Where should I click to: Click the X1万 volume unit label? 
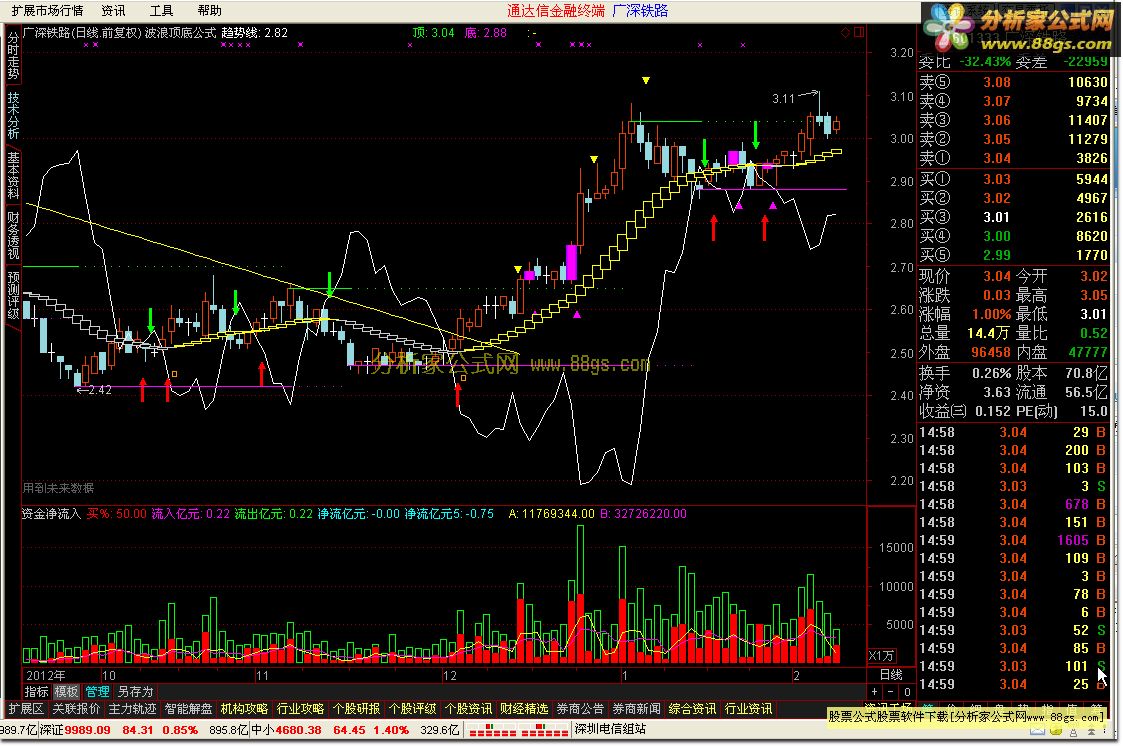click(x=882, y=656)
